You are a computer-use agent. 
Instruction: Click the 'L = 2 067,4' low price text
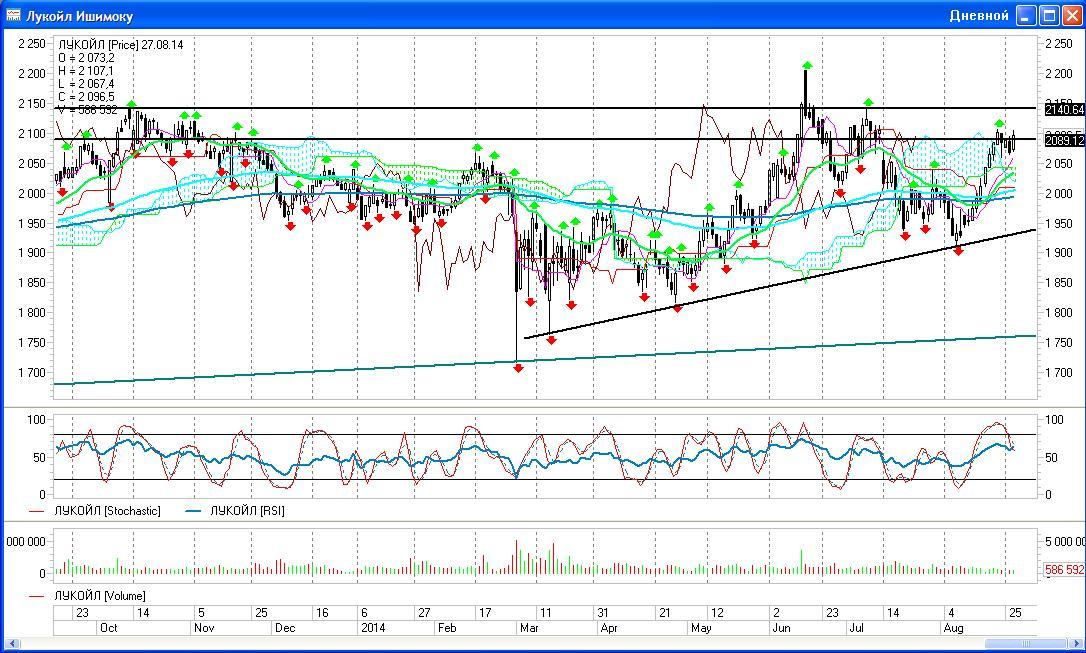(x=87, y=84)
